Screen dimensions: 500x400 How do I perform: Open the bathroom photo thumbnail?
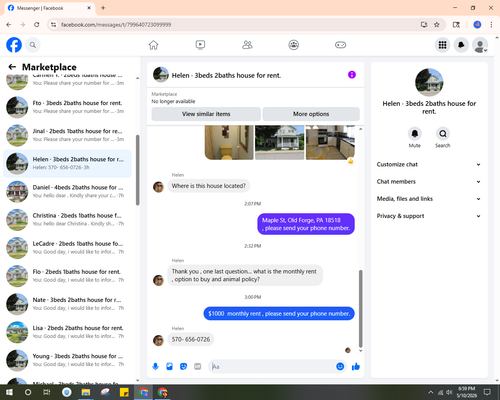click(229, 142)
